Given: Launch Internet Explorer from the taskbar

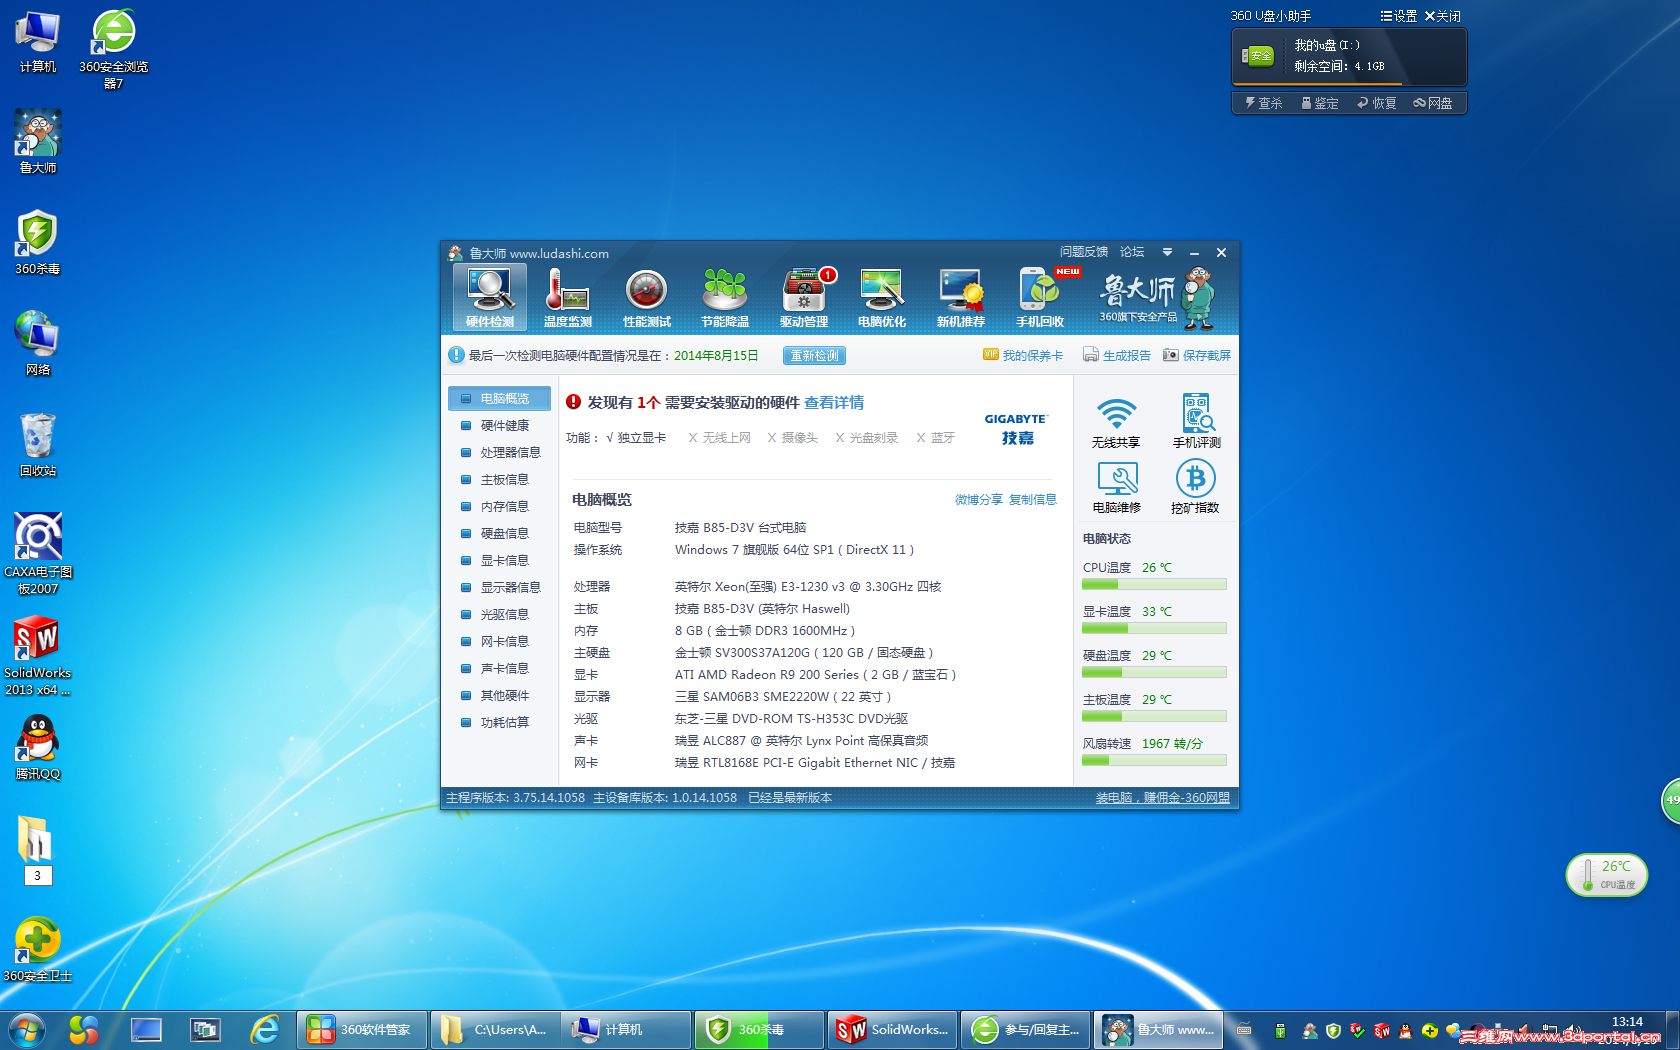Looking at the screenshot, I should [265, 1029].
